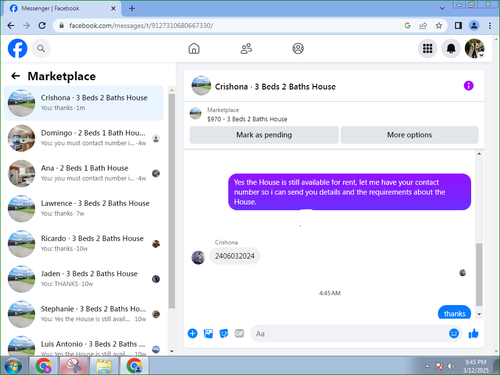The height and width of the screenshot is (375, 500).
Task: Click chat messages scrollbar thumb
Action: coord(479,274)
